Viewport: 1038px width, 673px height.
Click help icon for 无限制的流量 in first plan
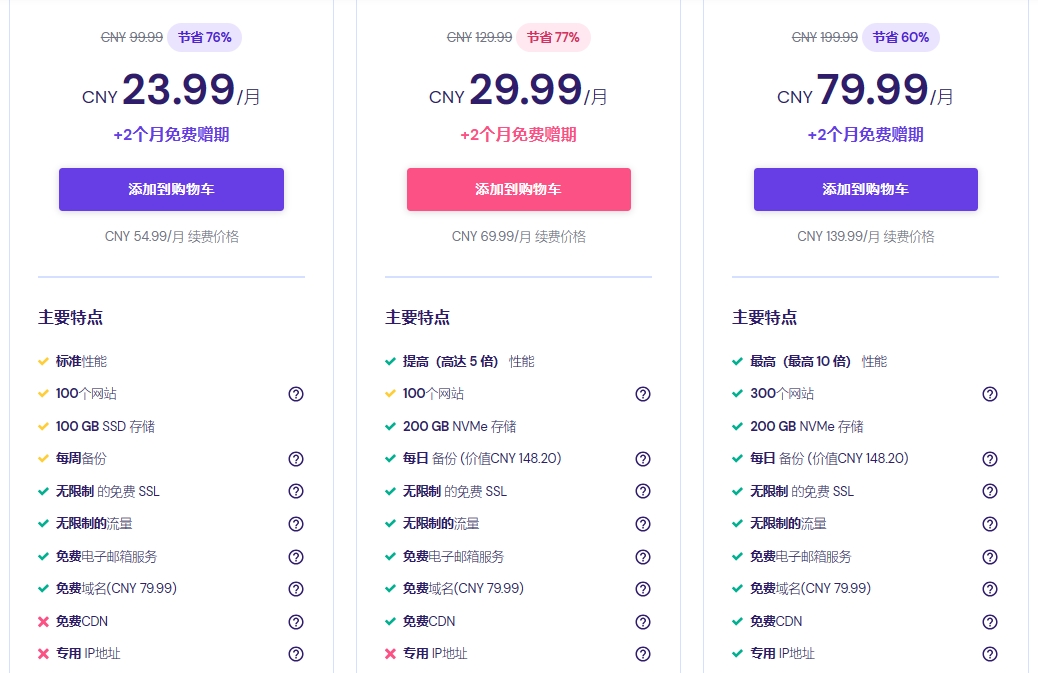tap(296, 524)
